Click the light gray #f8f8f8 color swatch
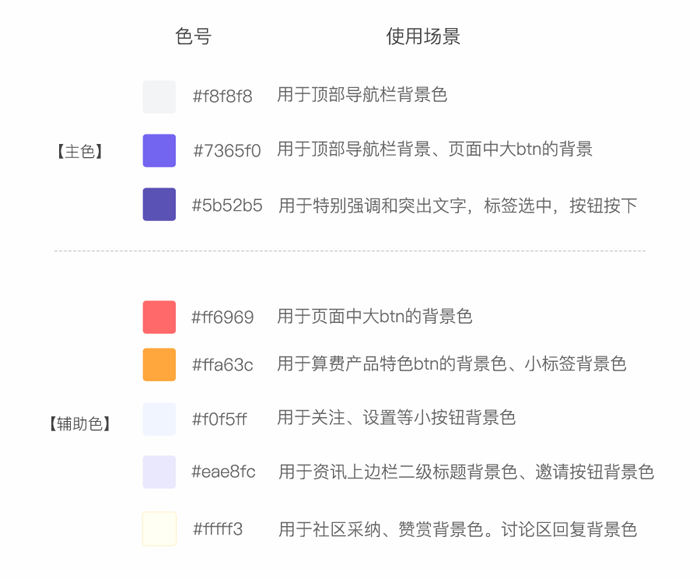This screenshot has width=700, height=579. (159, 97)
